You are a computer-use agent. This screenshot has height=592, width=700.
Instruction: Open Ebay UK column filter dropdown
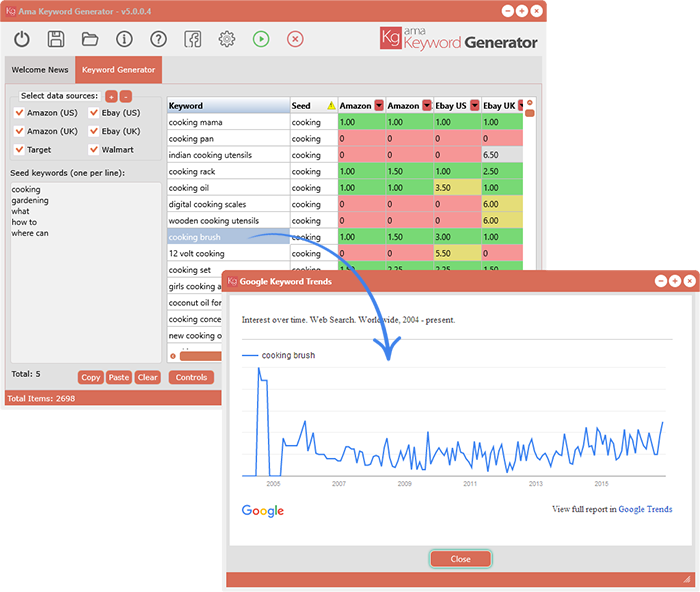[521, 105]
